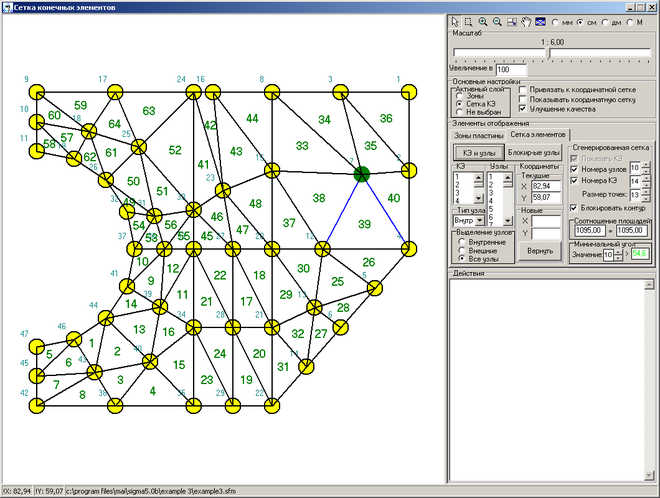This screenshot has height=498, width=660.
Task: Click yellow node 47 on the left edge
Action: pyautogui.click(x=37, y=346)
